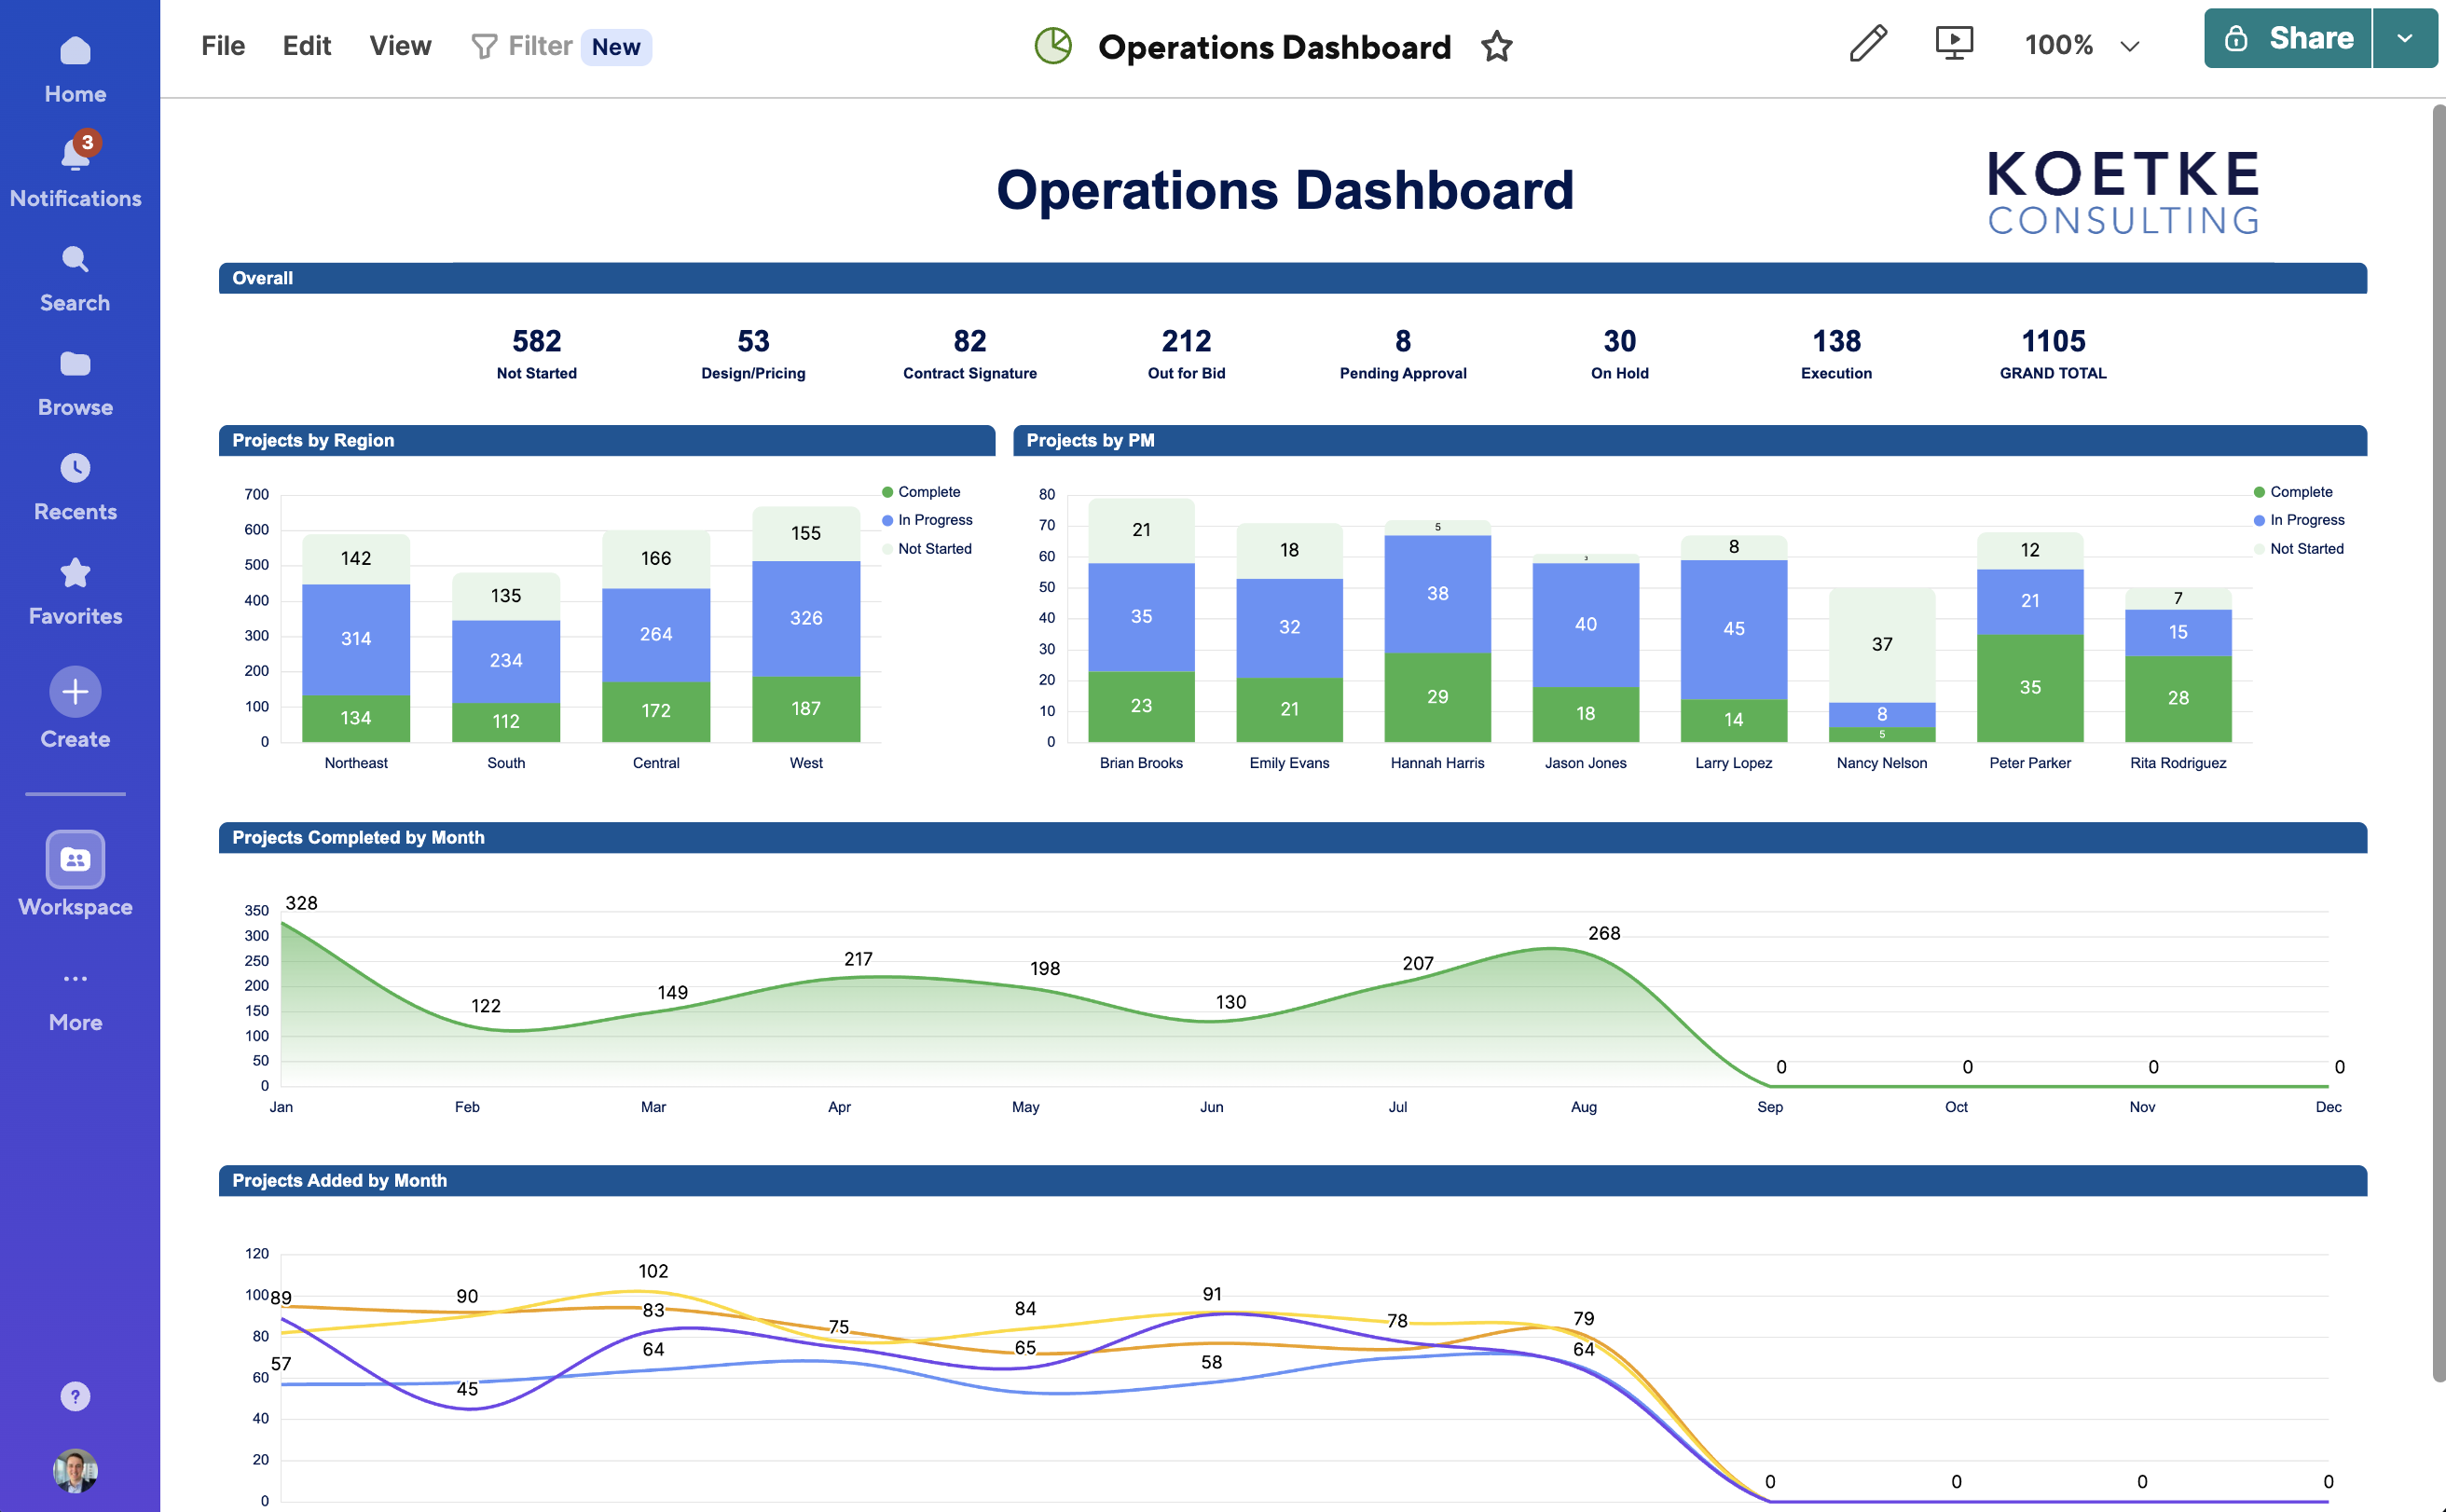
Task: Open Notifications bell with badge
Action: point(75,156)
